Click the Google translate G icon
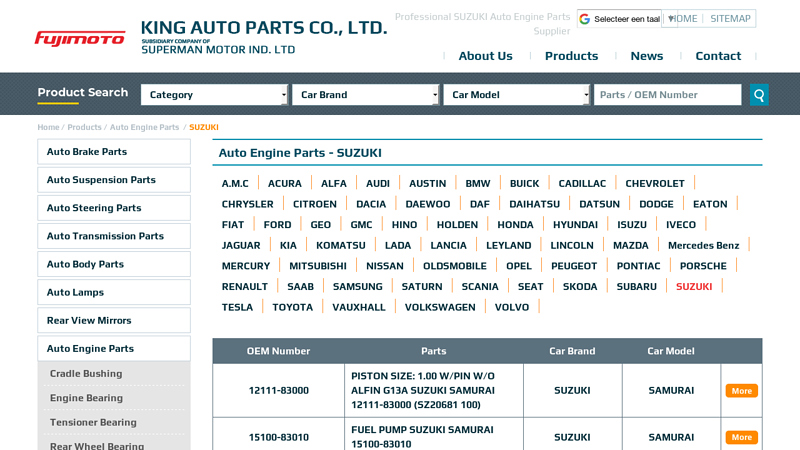The height and width of the screenshot is (450, 800). 585,19
